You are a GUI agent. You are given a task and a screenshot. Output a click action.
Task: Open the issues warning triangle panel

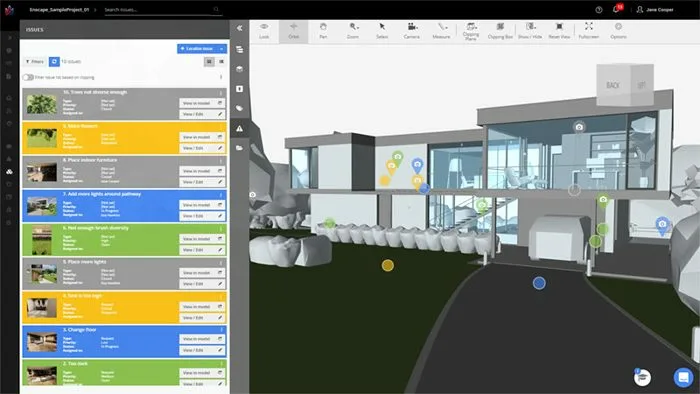click(240, 129)
